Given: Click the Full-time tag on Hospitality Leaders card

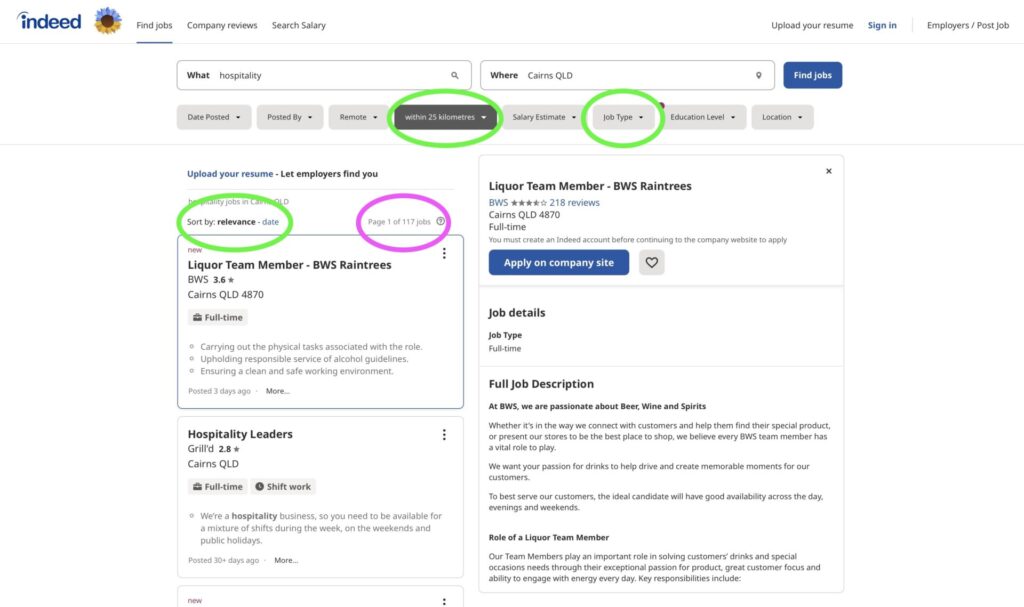Looking at the screenshot, I should (x=217, y=487).
